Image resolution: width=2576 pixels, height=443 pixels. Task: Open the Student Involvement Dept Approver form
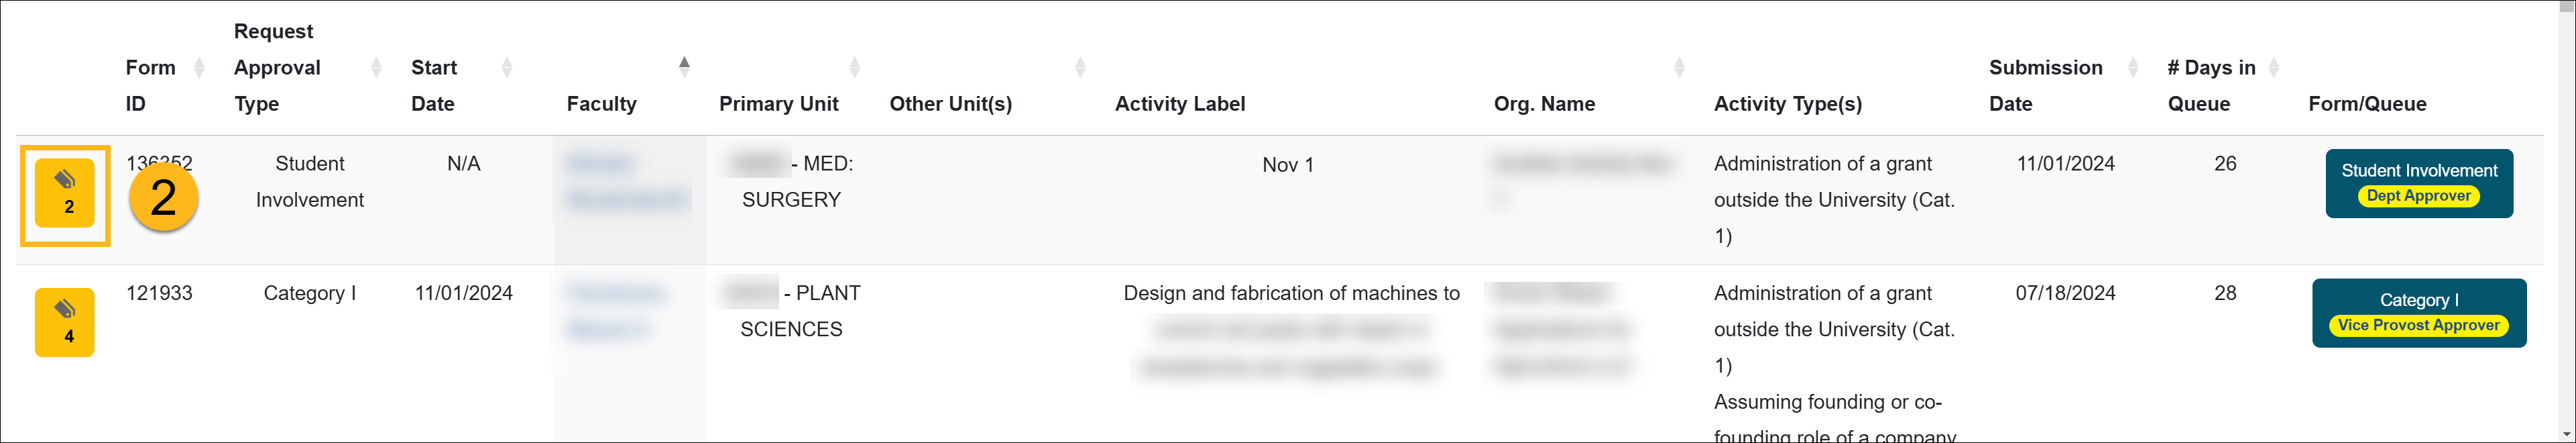point(2419,183)
